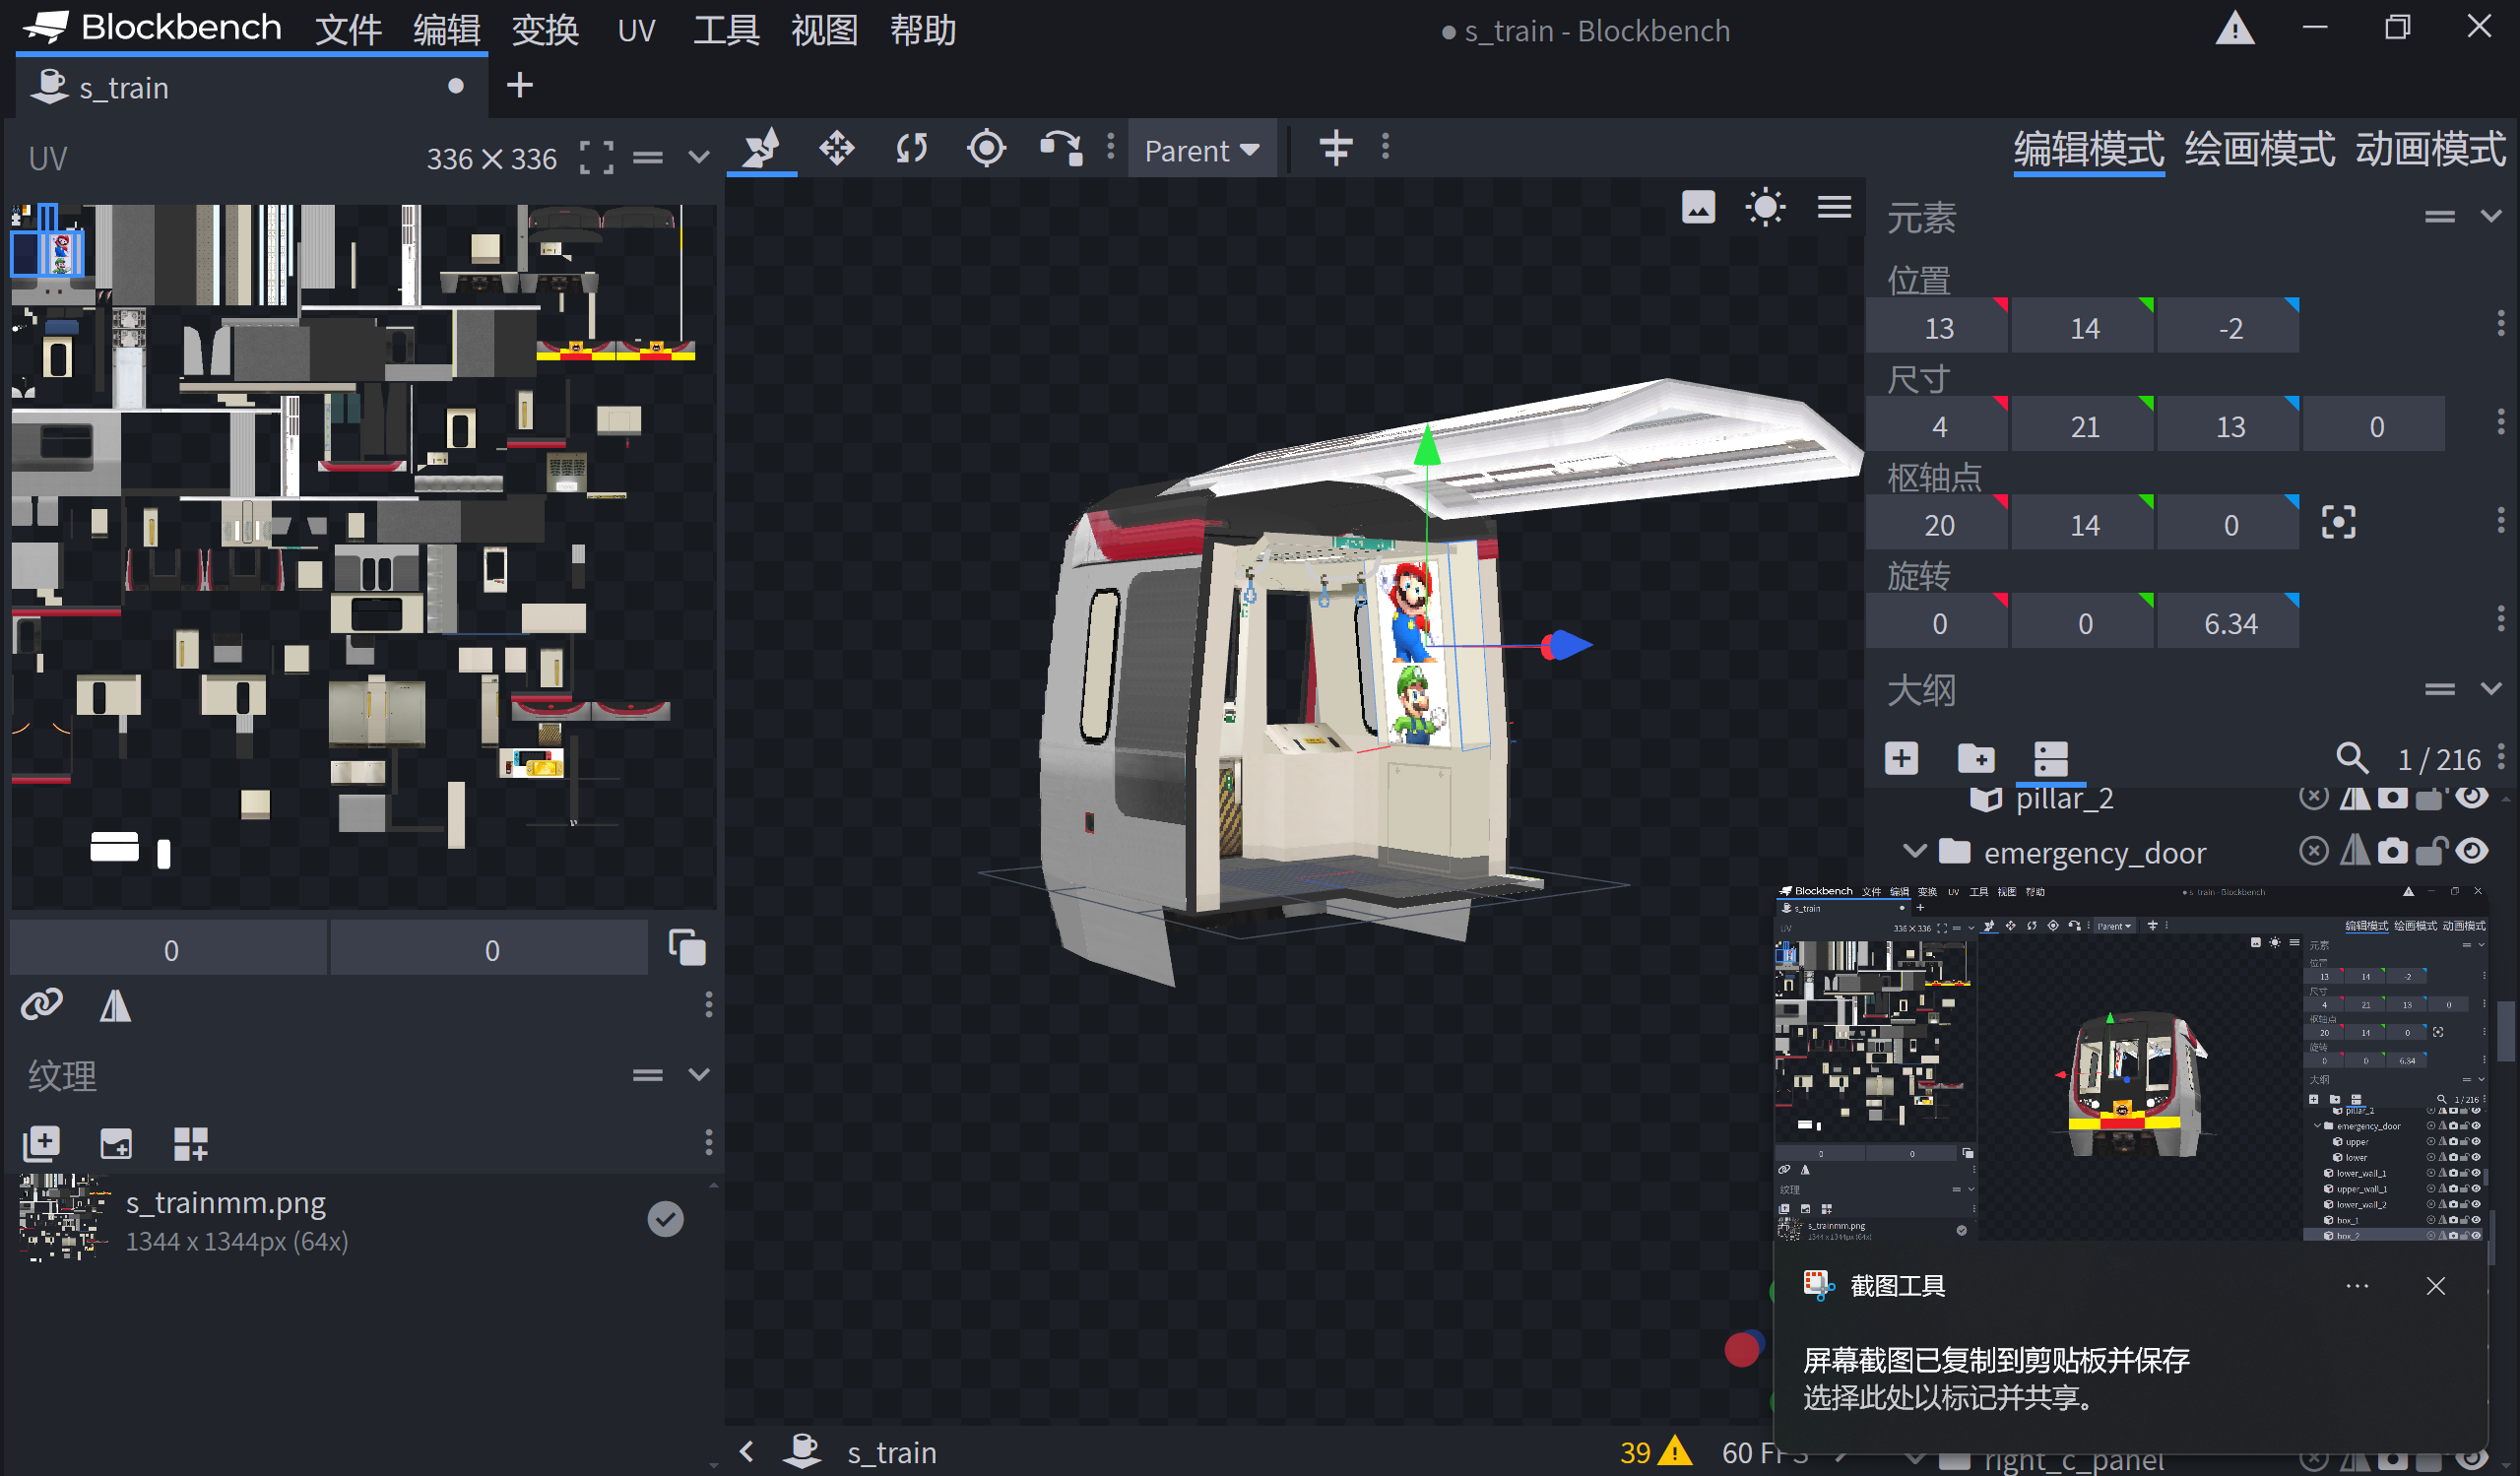
Task: Open the 工具 menu
Action: [x=727, y=30]
